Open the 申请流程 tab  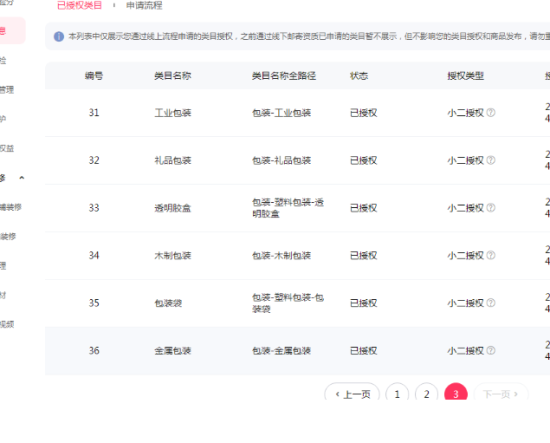pos(144,6)
